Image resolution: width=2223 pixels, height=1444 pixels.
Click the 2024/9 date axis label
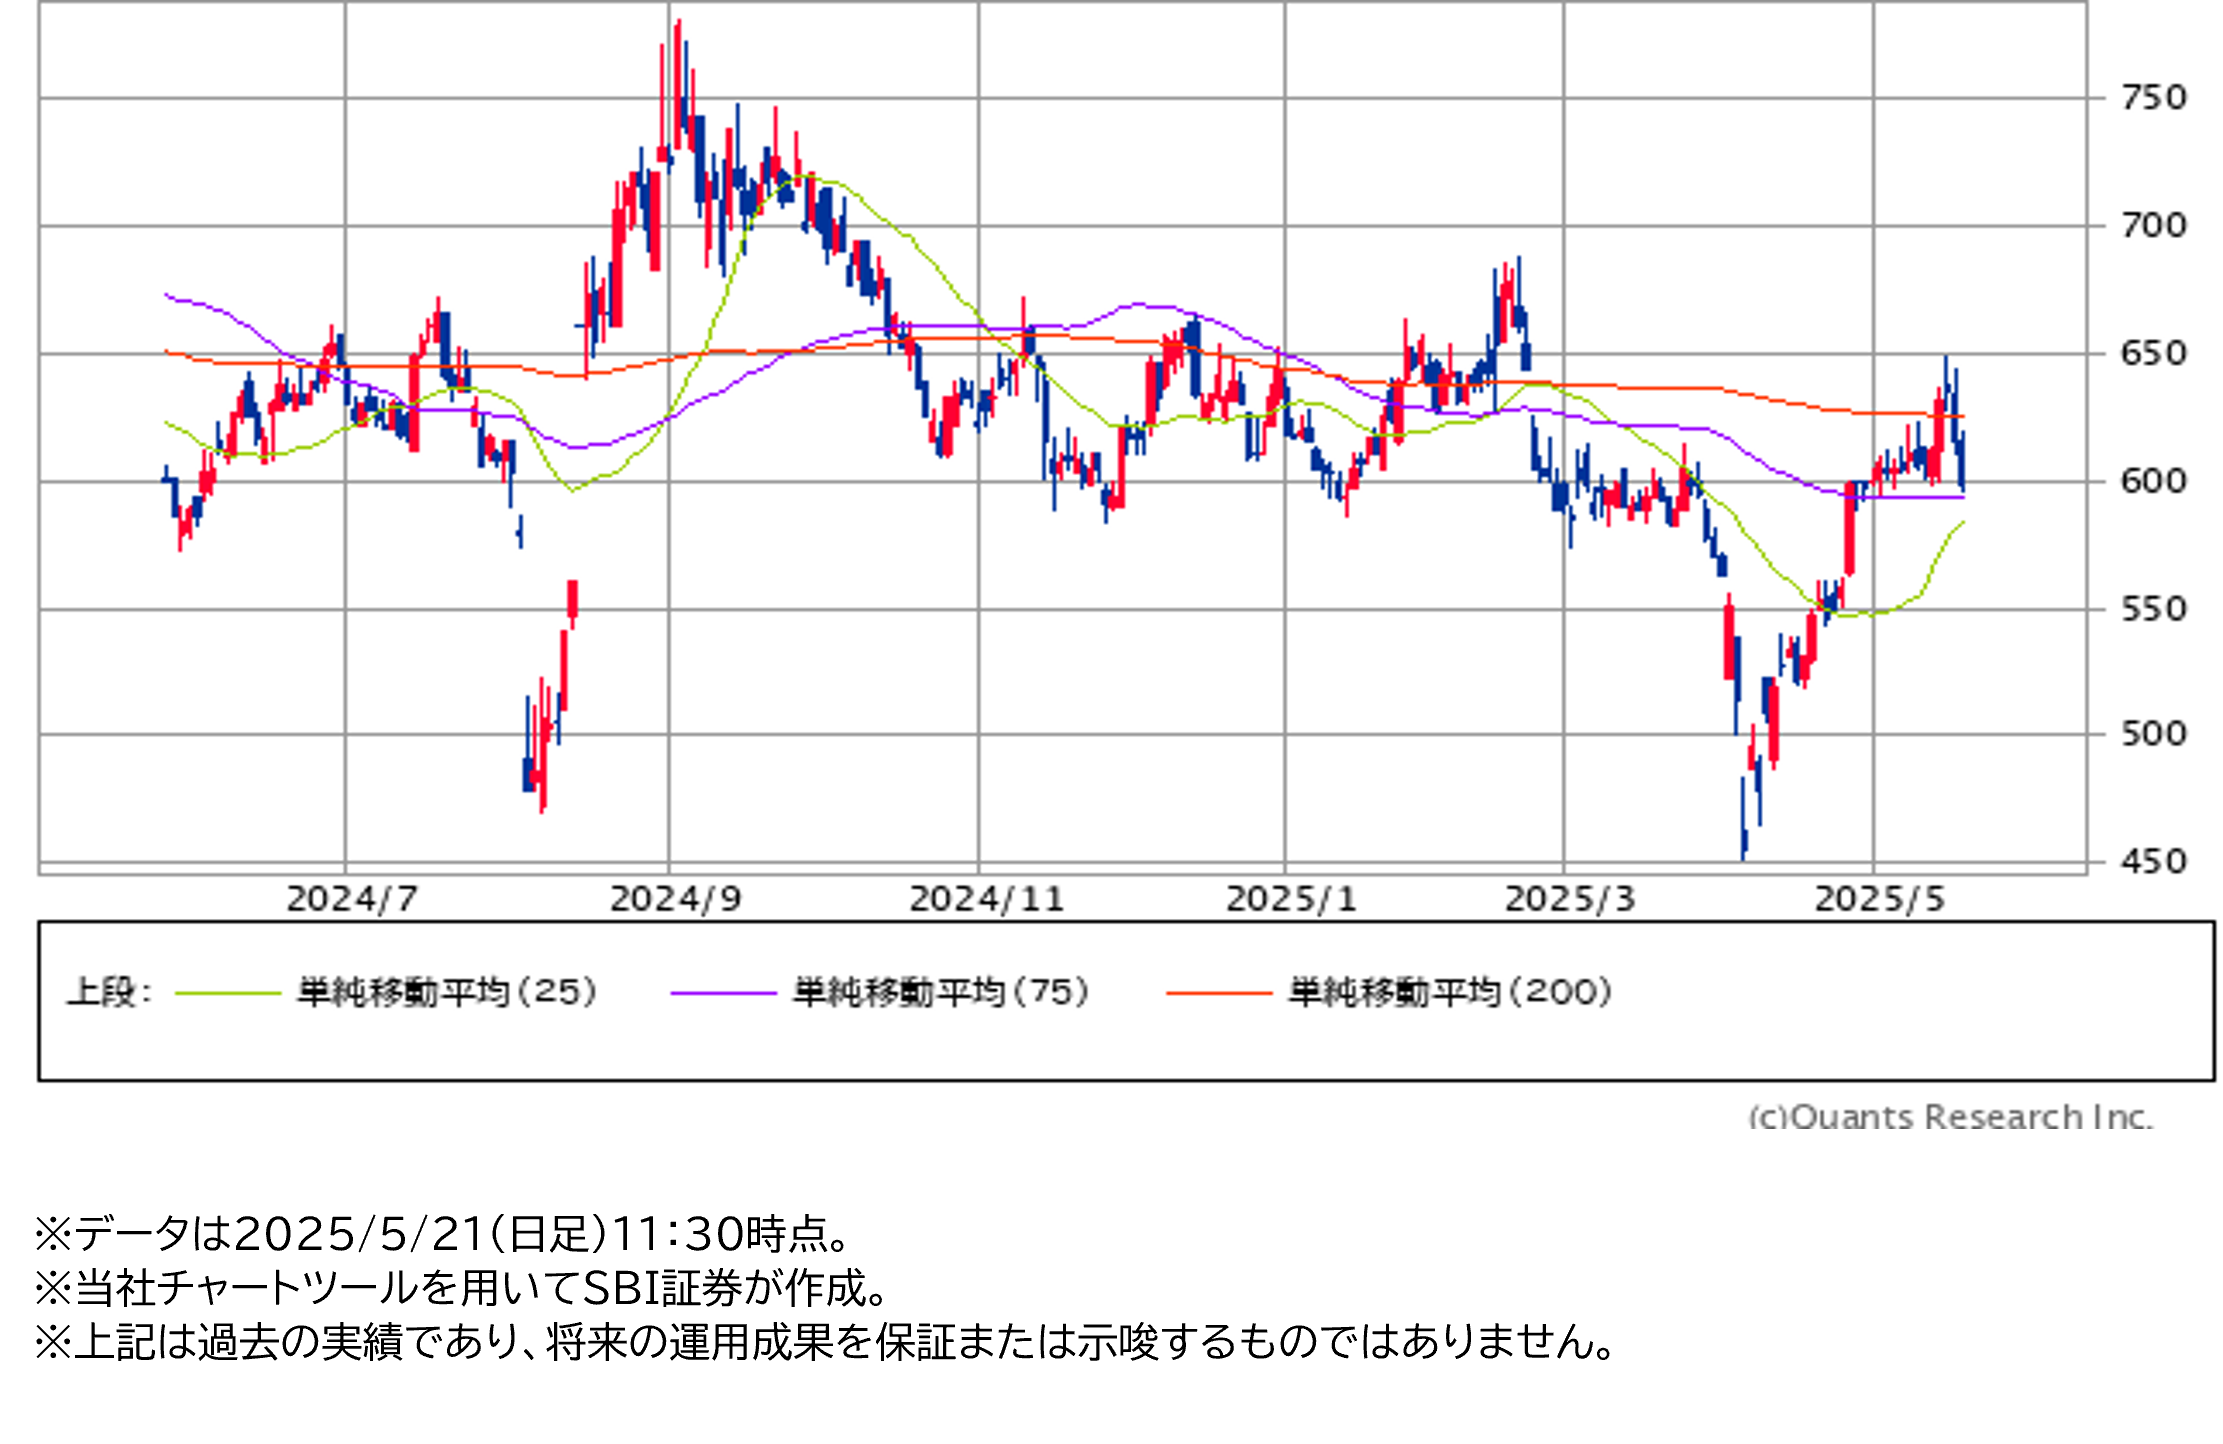point(675,899)
